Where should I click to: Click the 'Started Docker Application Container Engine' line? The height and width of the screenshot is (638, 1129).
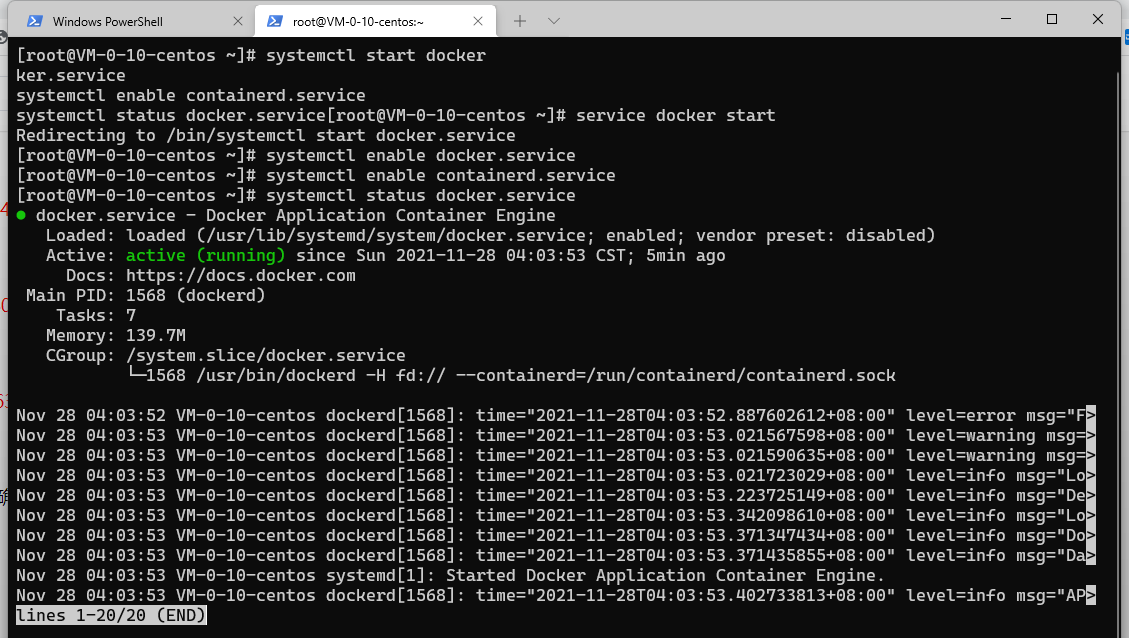pos(450,575)
